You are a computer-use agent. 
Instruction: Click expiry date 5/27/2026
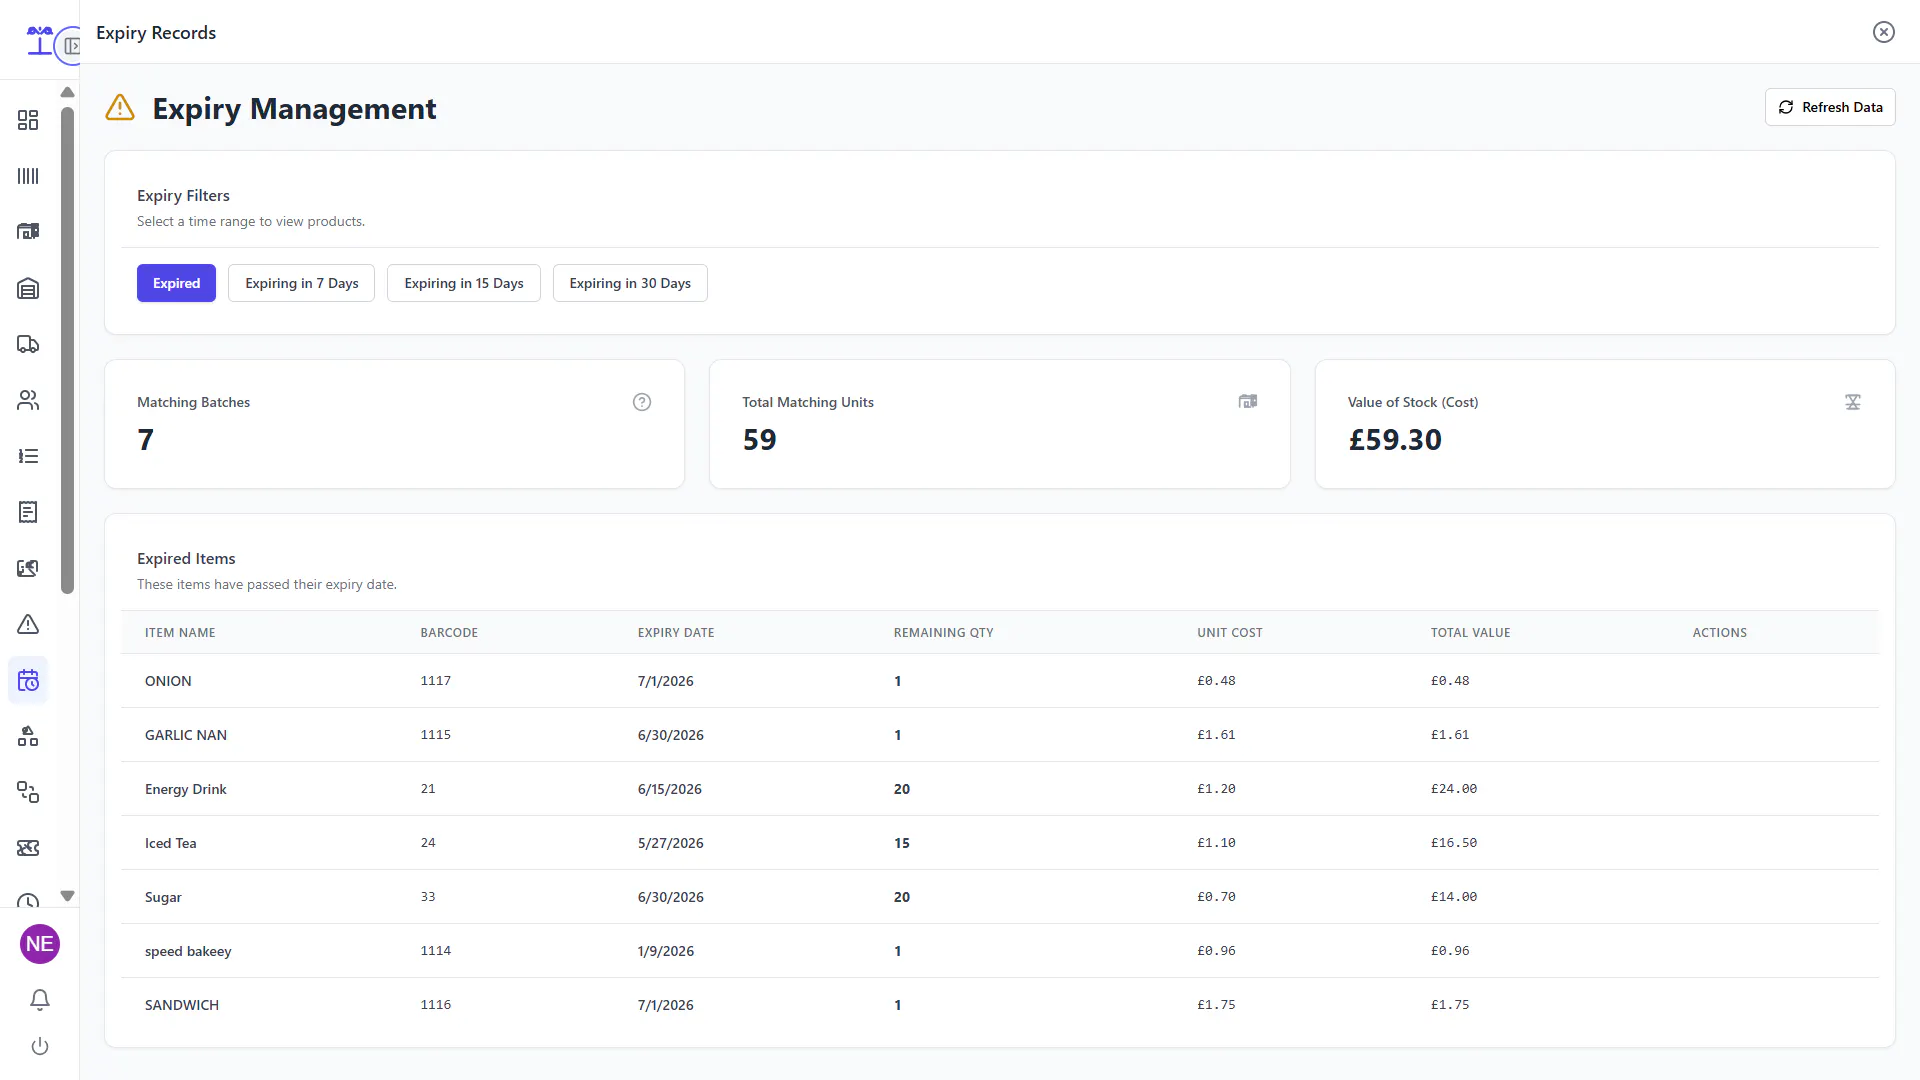[671, 843]
